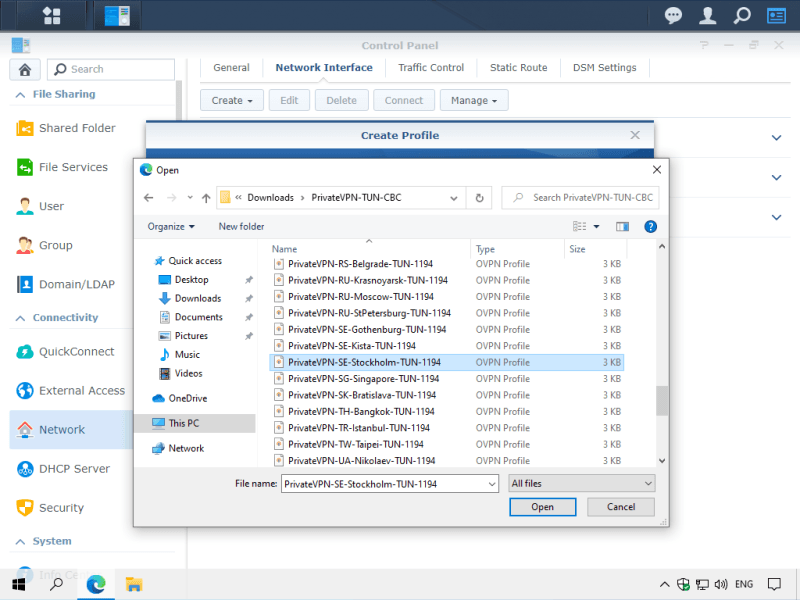
Task: Expand the Organize menu
Action: coord(171,227)
